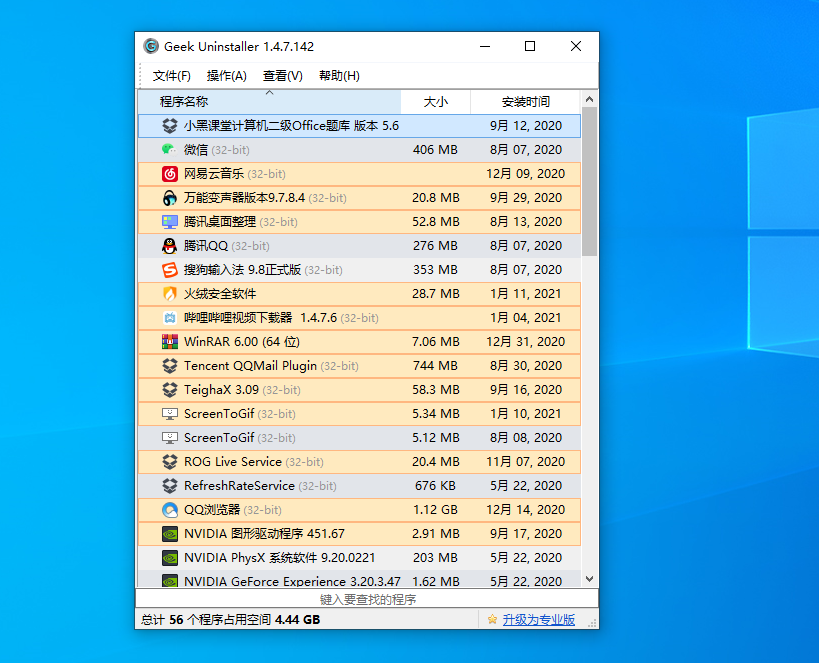Click the RefreshRateService icon
The height and width of the screenshot is (663, 819).
[170, 486]
